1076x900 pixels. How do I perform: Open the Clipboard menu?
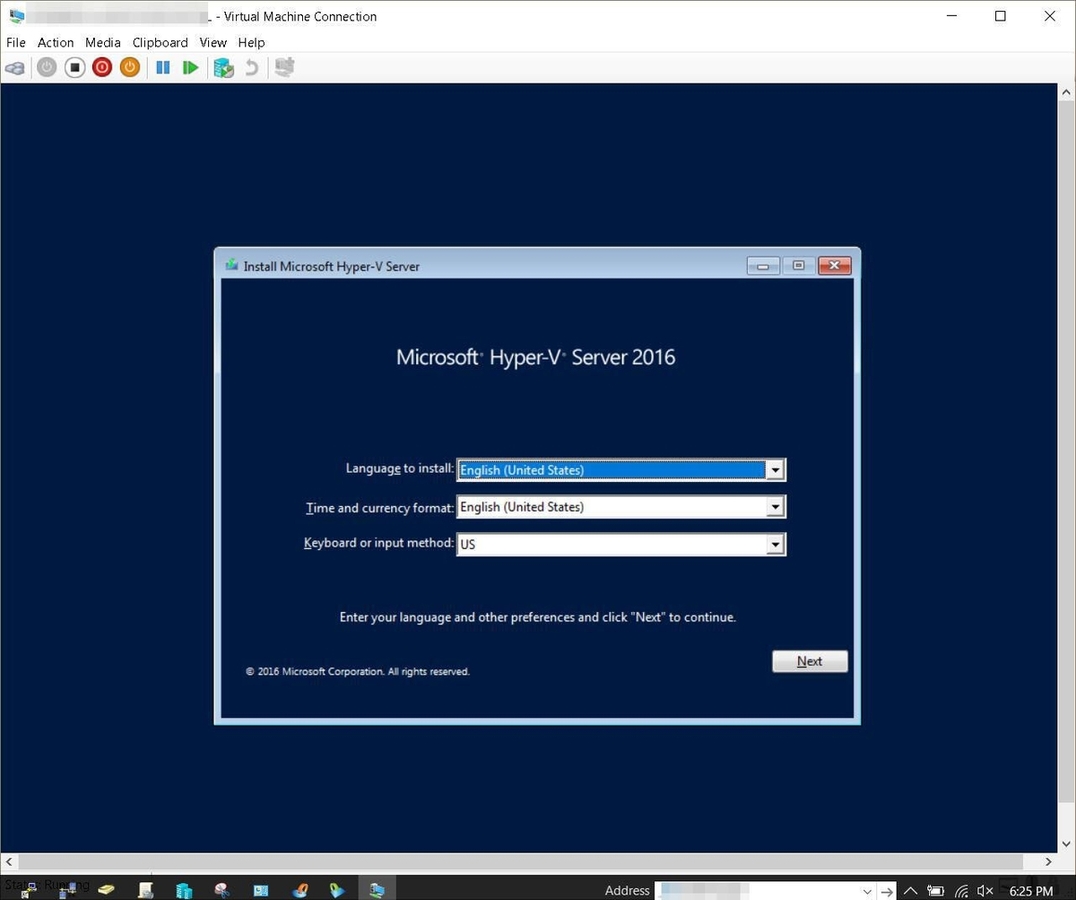tap(160, 42)
